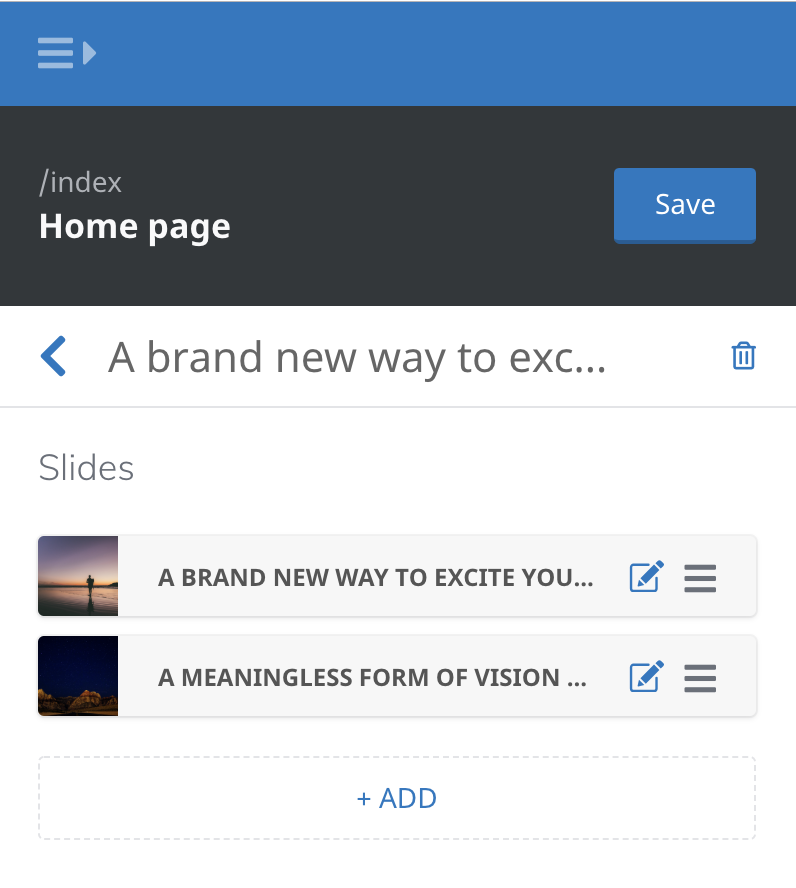Click the reorder handle on the second slide

(x=700, y=677)
